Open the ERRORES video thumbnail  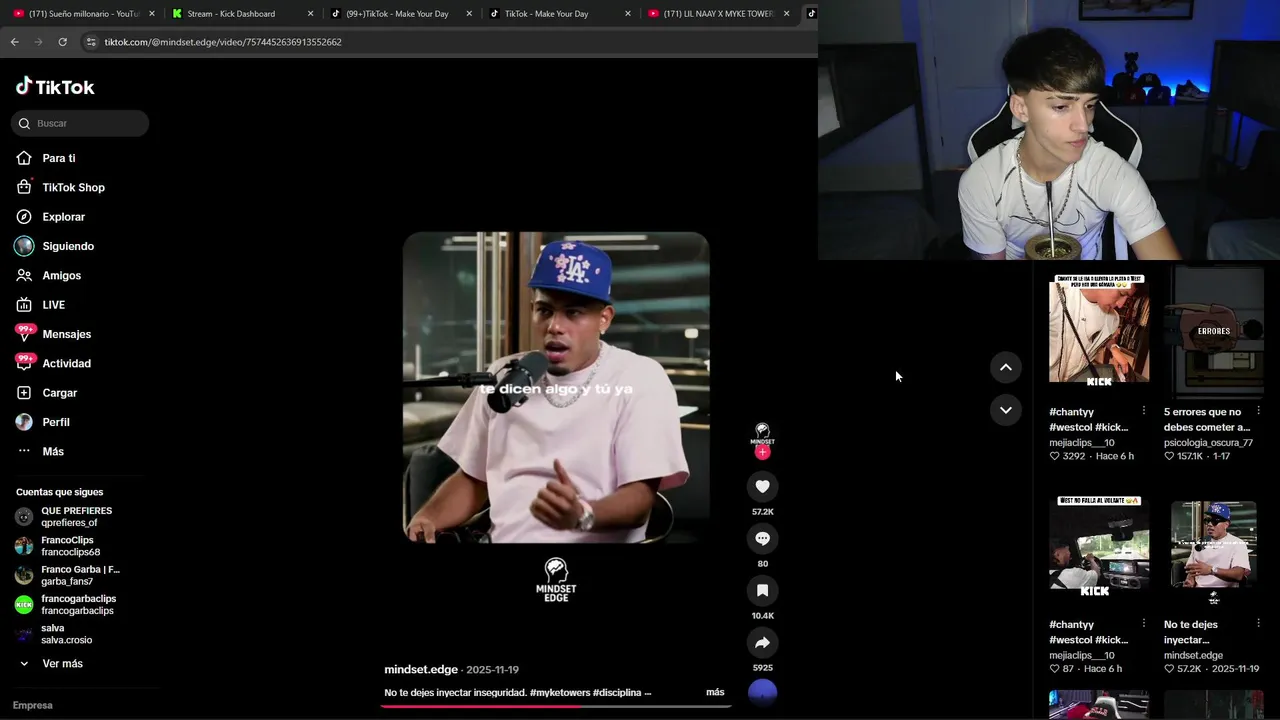click(x=1214, y=330)
